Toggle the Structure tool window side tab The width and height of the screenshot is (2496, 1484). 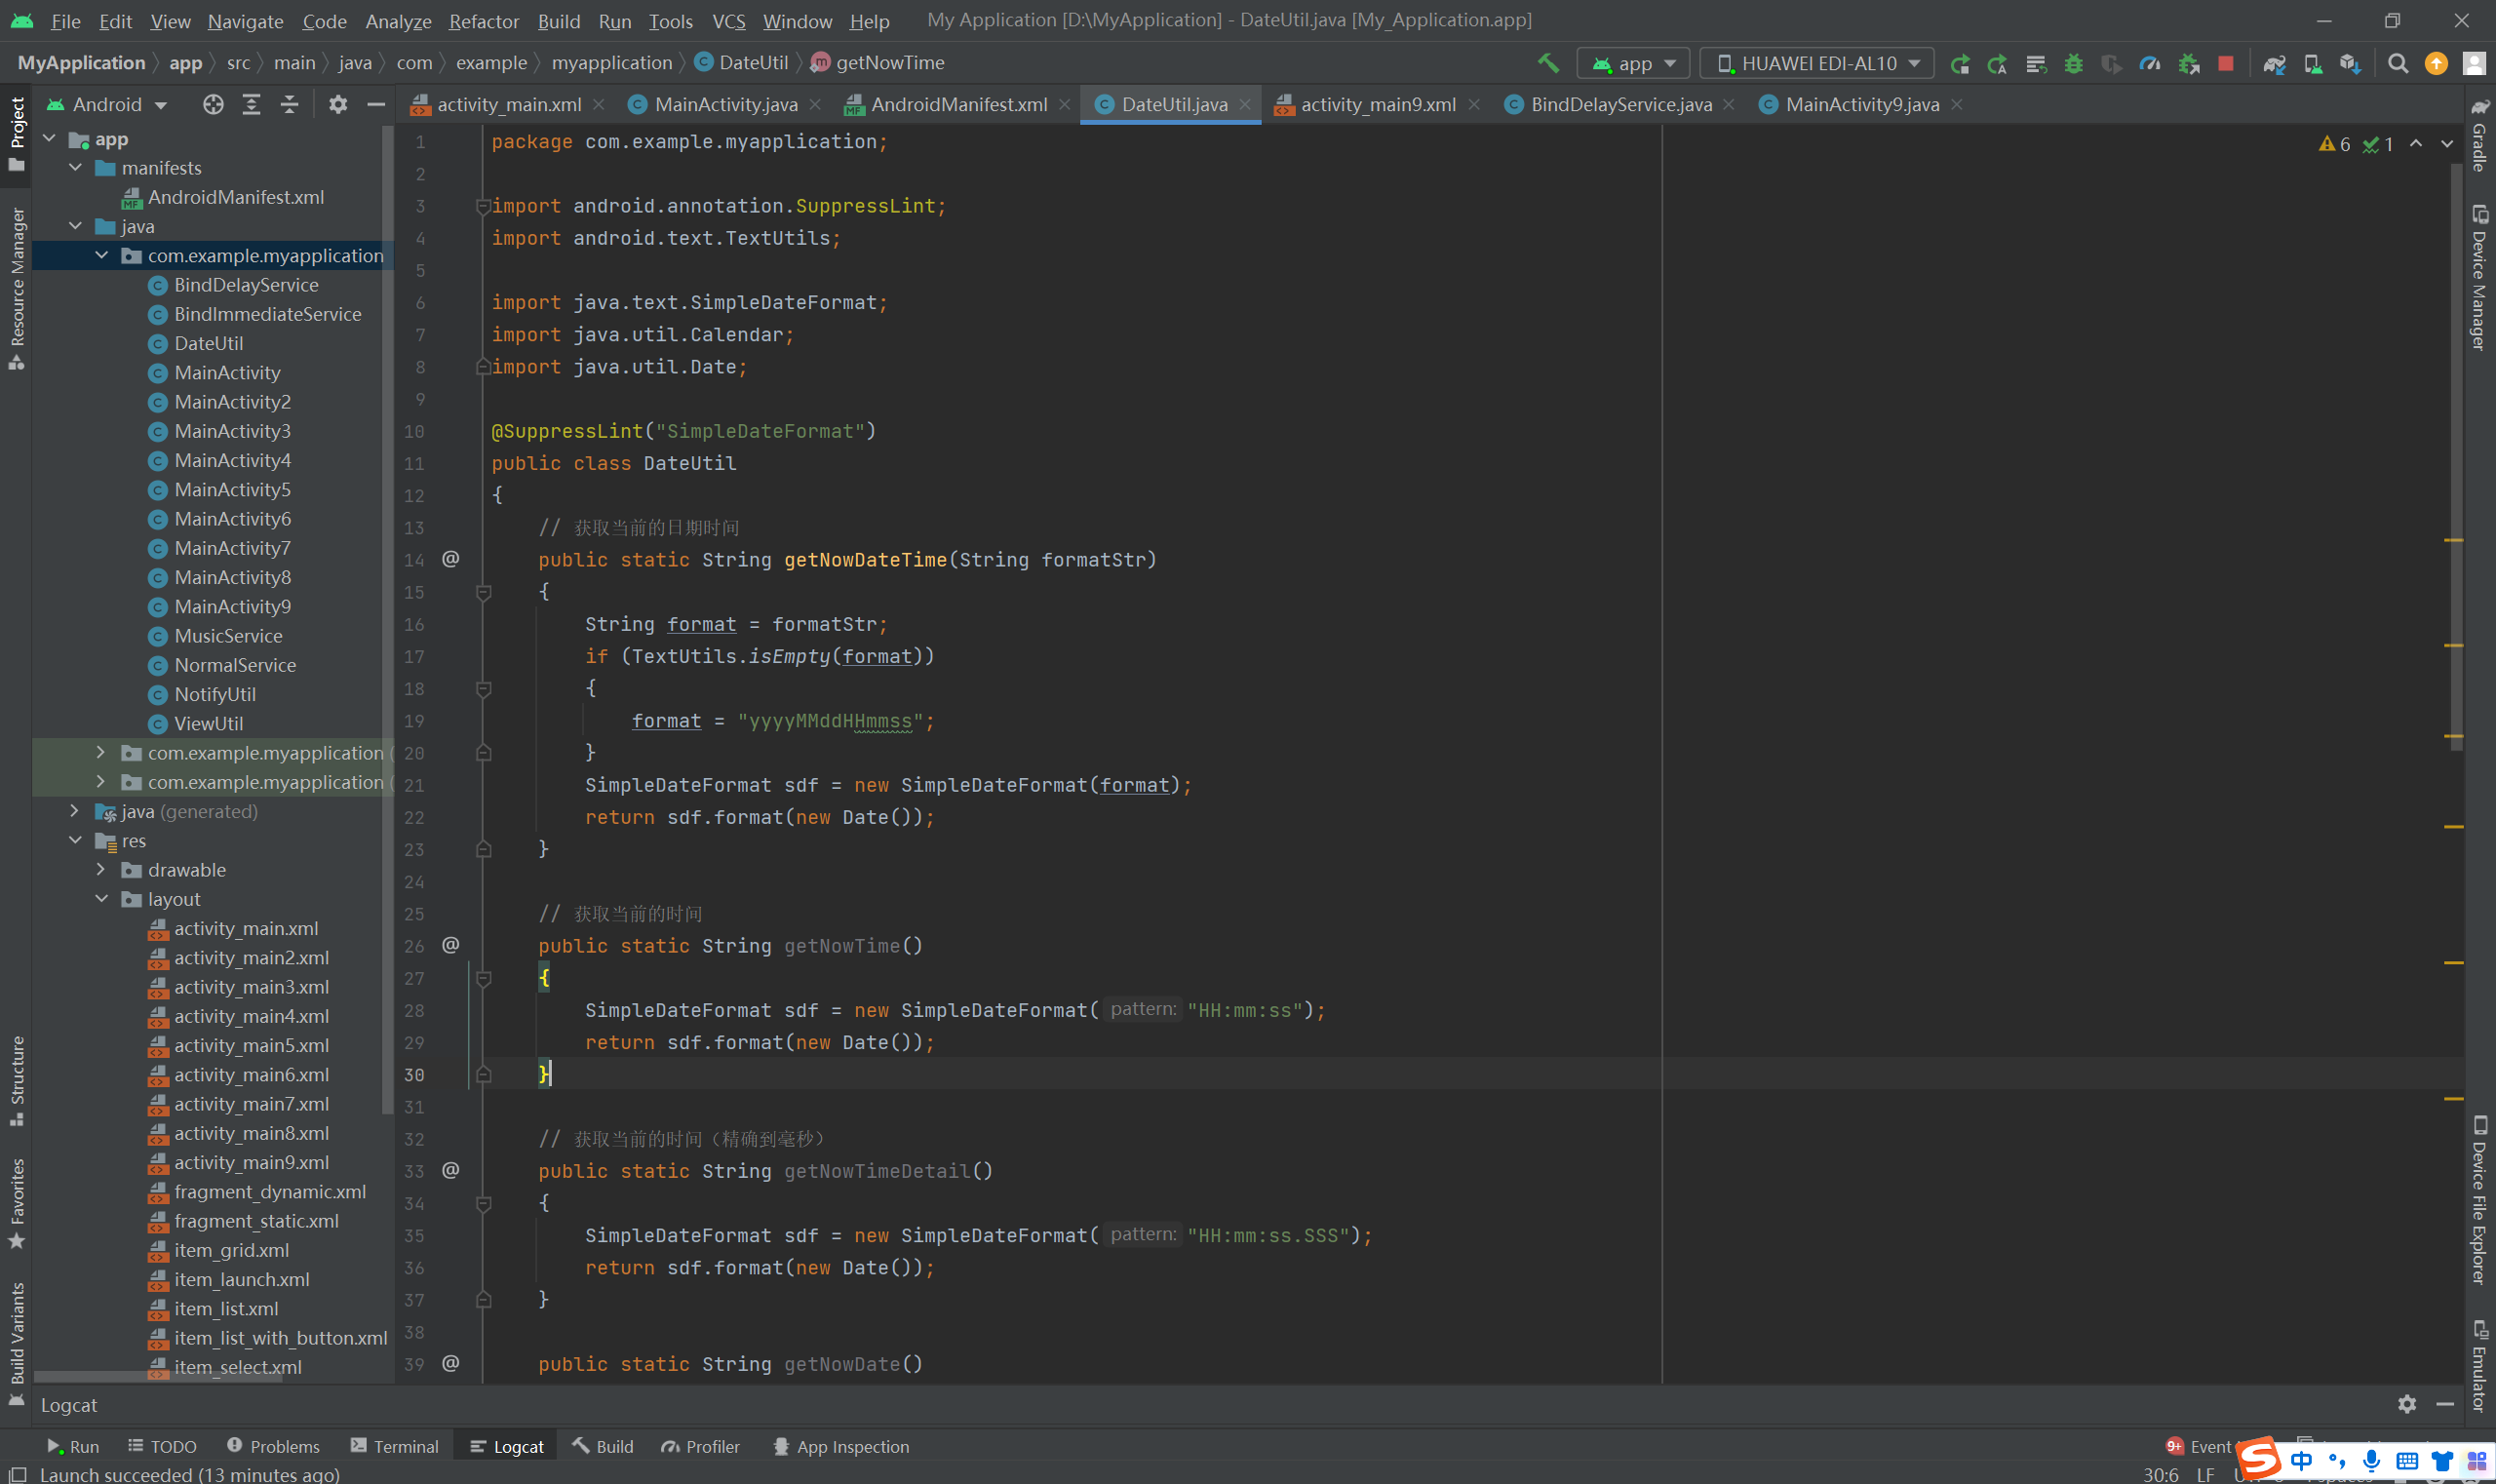pos(16,1080)
